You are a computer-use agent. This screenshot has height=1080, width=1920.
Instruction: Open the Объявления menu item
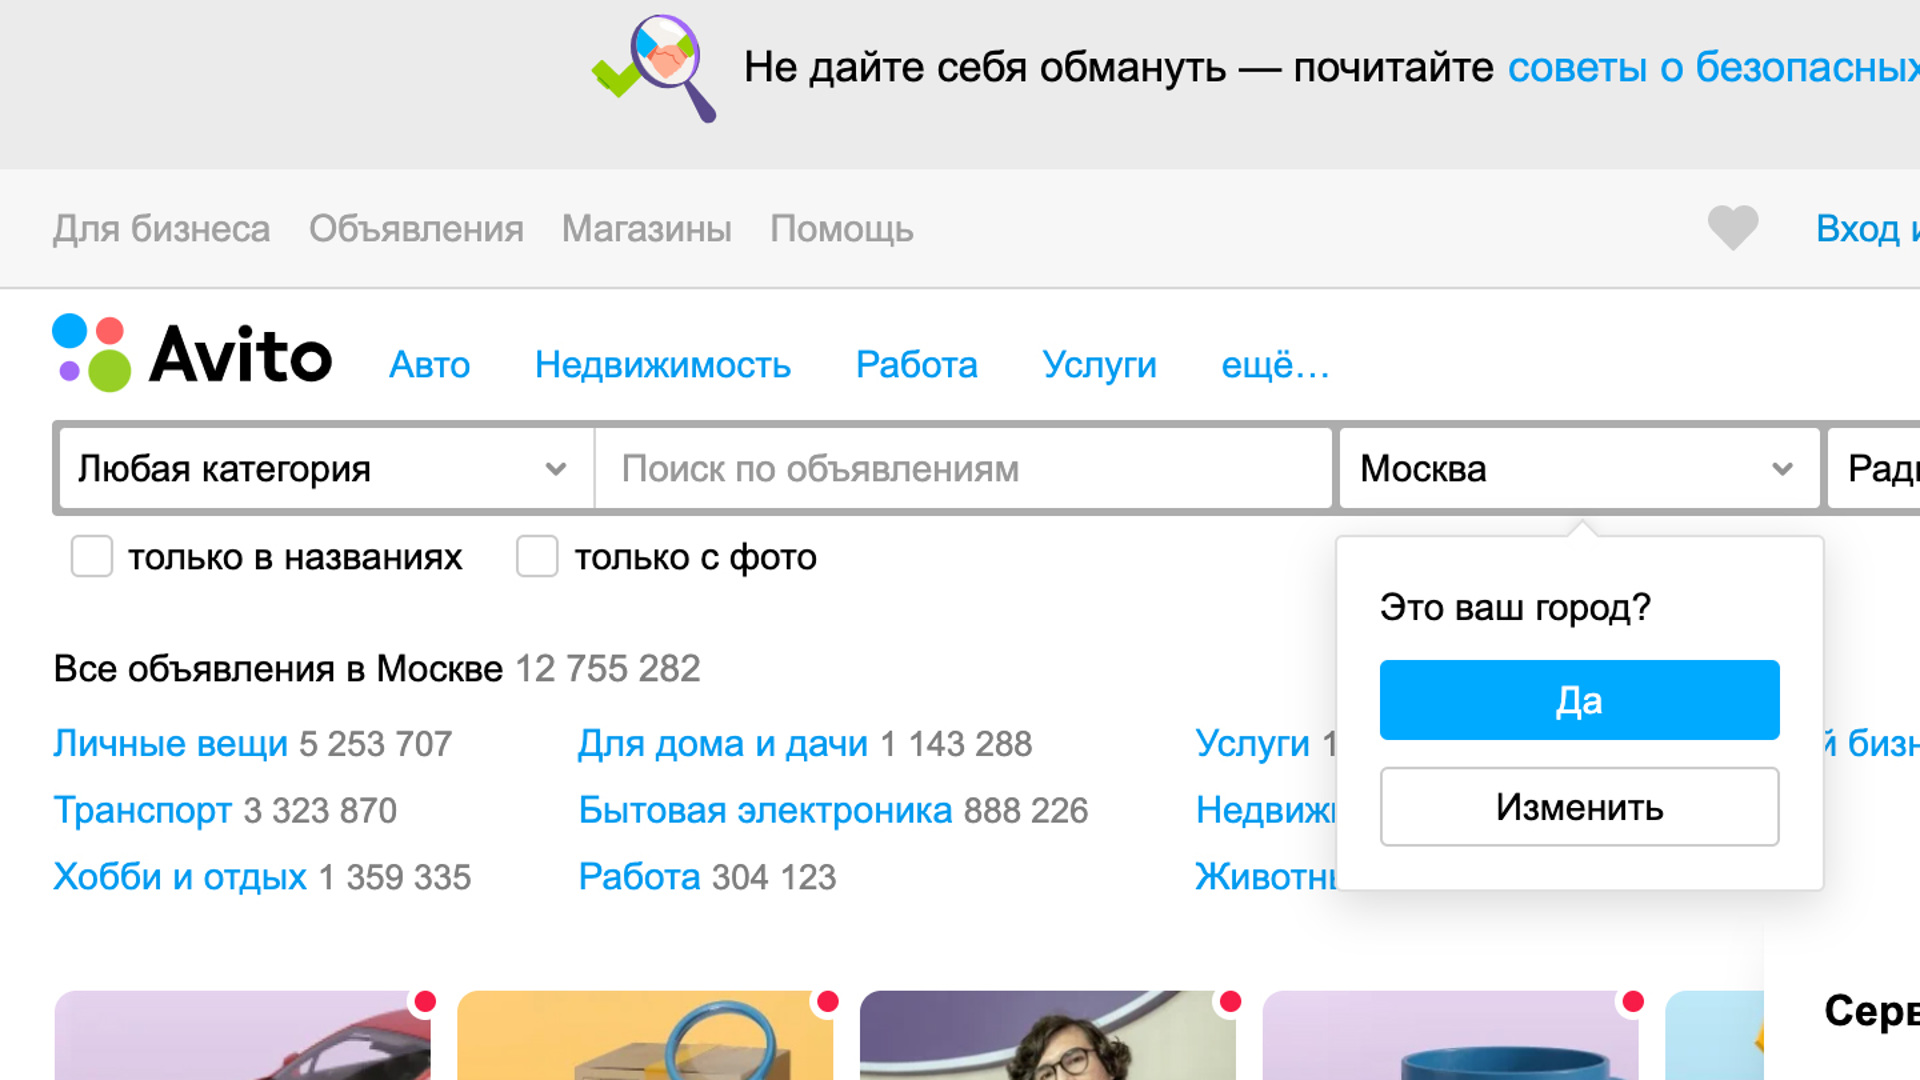415,228
